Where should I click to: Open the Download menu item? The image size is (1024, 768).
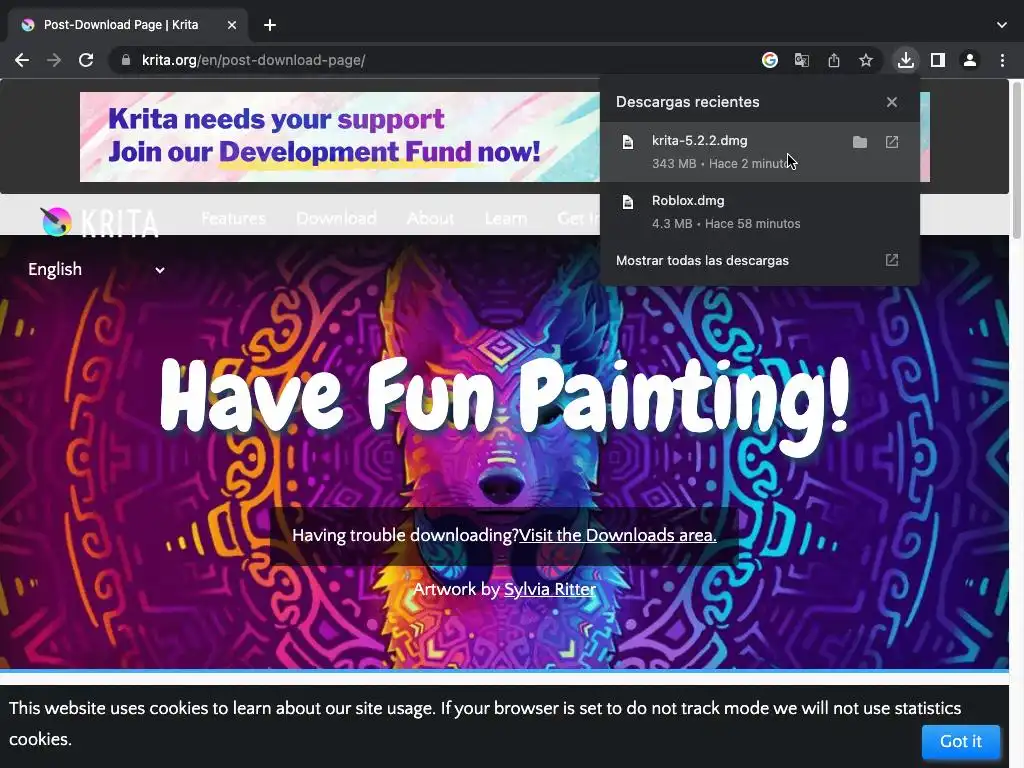pyautogui.click(x=336, y=218)
